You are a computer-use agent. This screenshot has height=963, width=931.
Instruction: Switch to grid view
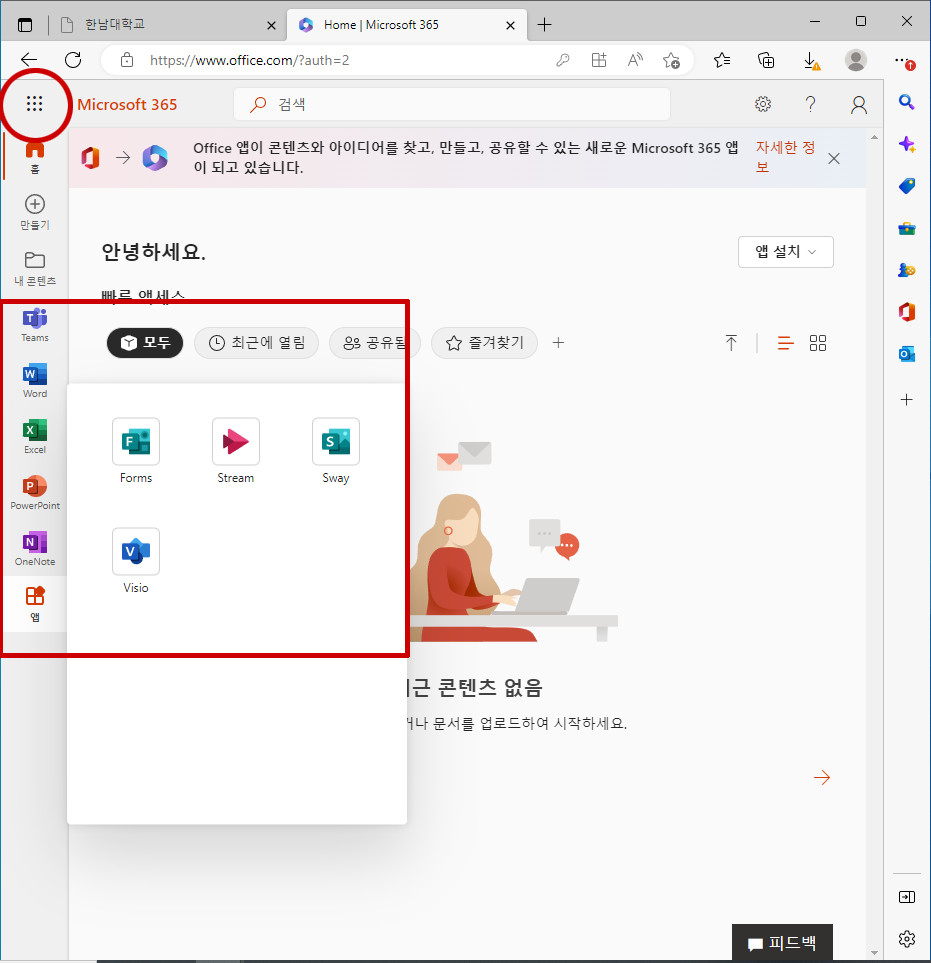point(817,343)
